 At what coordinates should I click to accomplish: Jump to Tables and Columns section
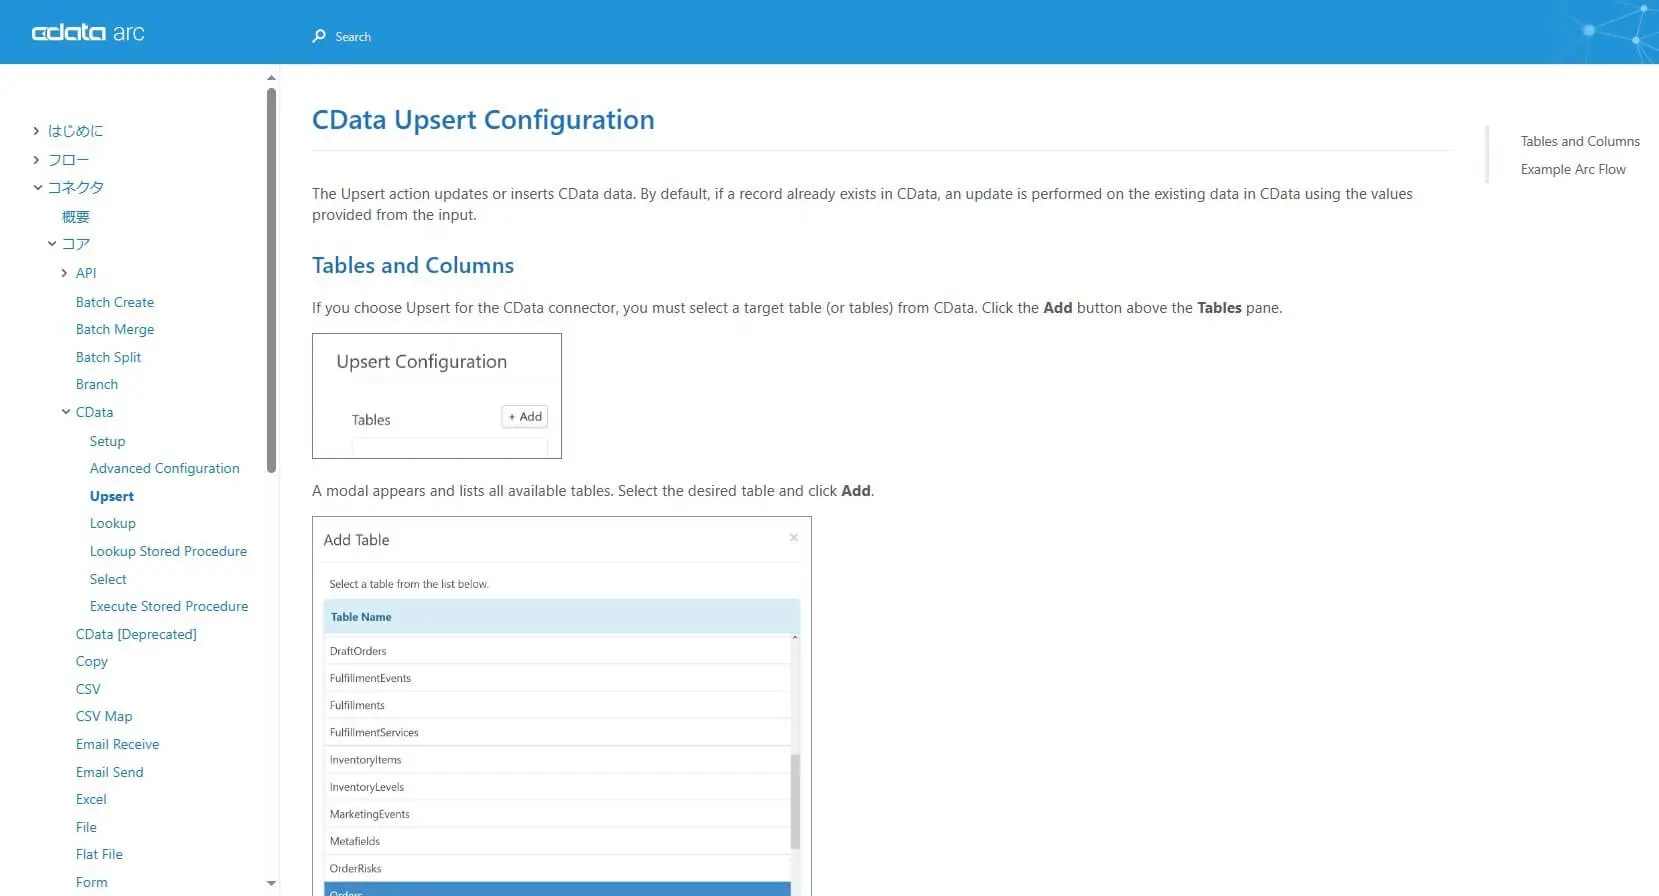click(x=1580, y=141)
